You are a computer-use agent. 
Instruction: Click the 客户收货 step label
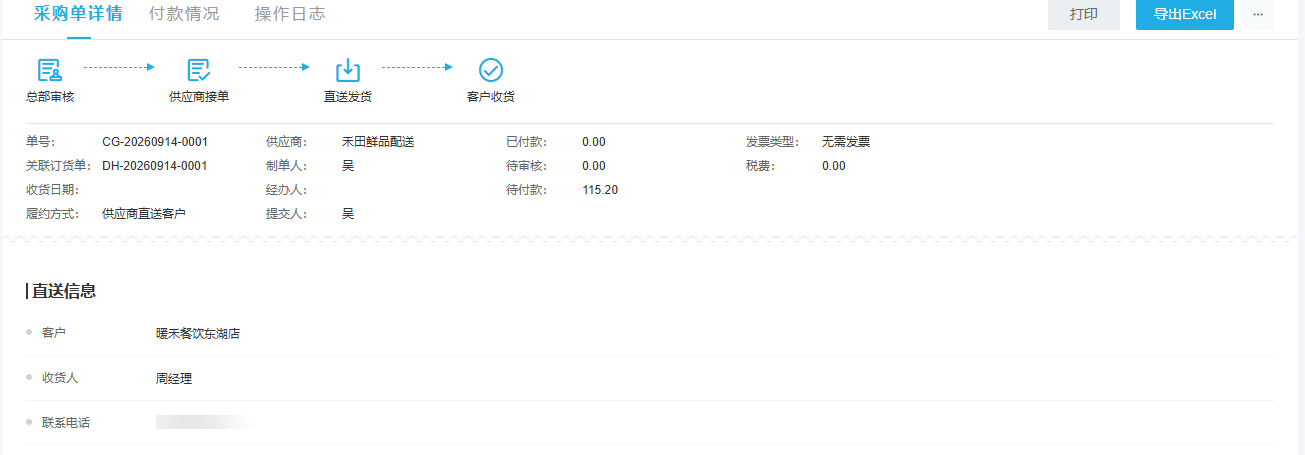pyautogui.click(x=491, y=97)
